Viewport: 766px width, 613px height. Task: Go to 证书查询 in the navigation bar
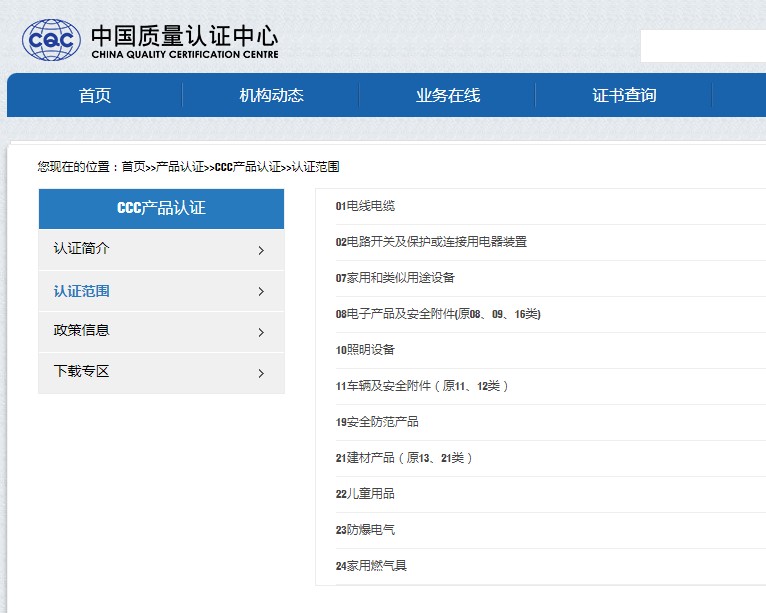tap(624, 96)
